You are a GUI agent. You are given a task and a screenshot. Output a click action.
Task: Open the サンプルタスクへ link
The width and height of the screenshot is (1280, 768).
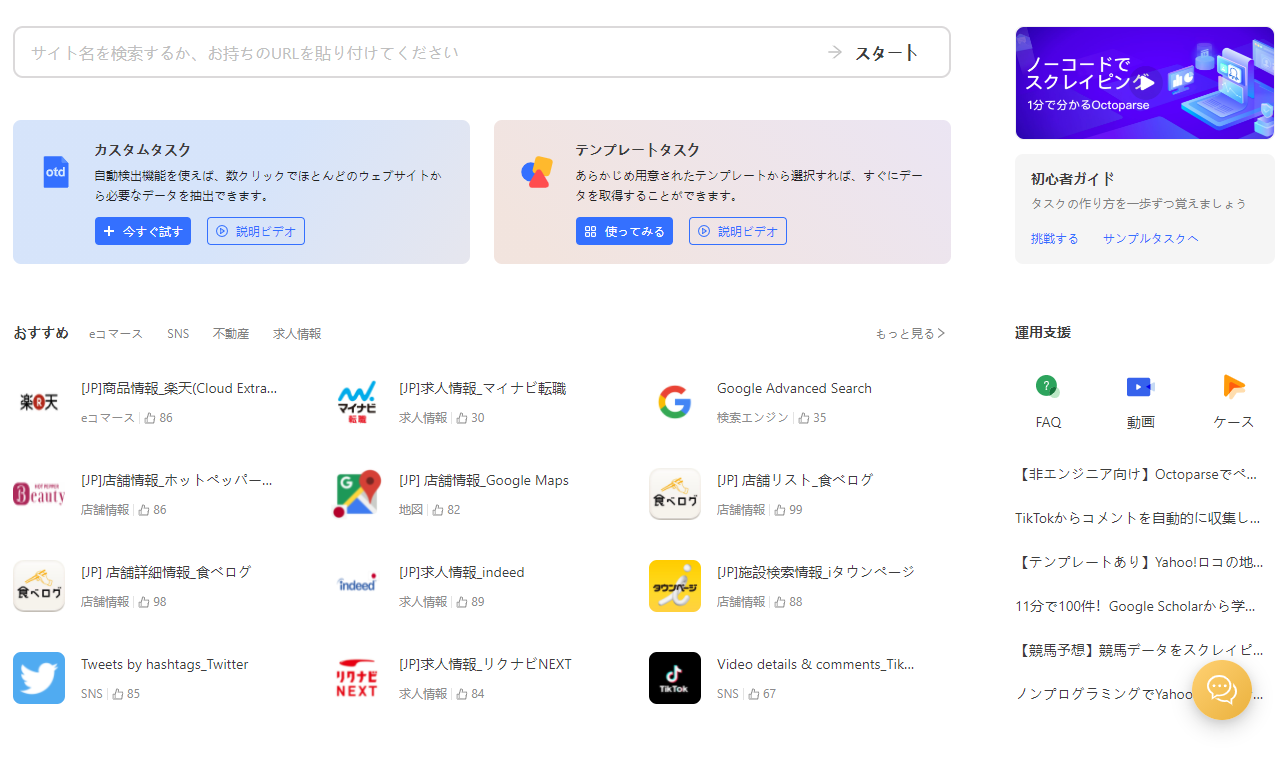1151,239
